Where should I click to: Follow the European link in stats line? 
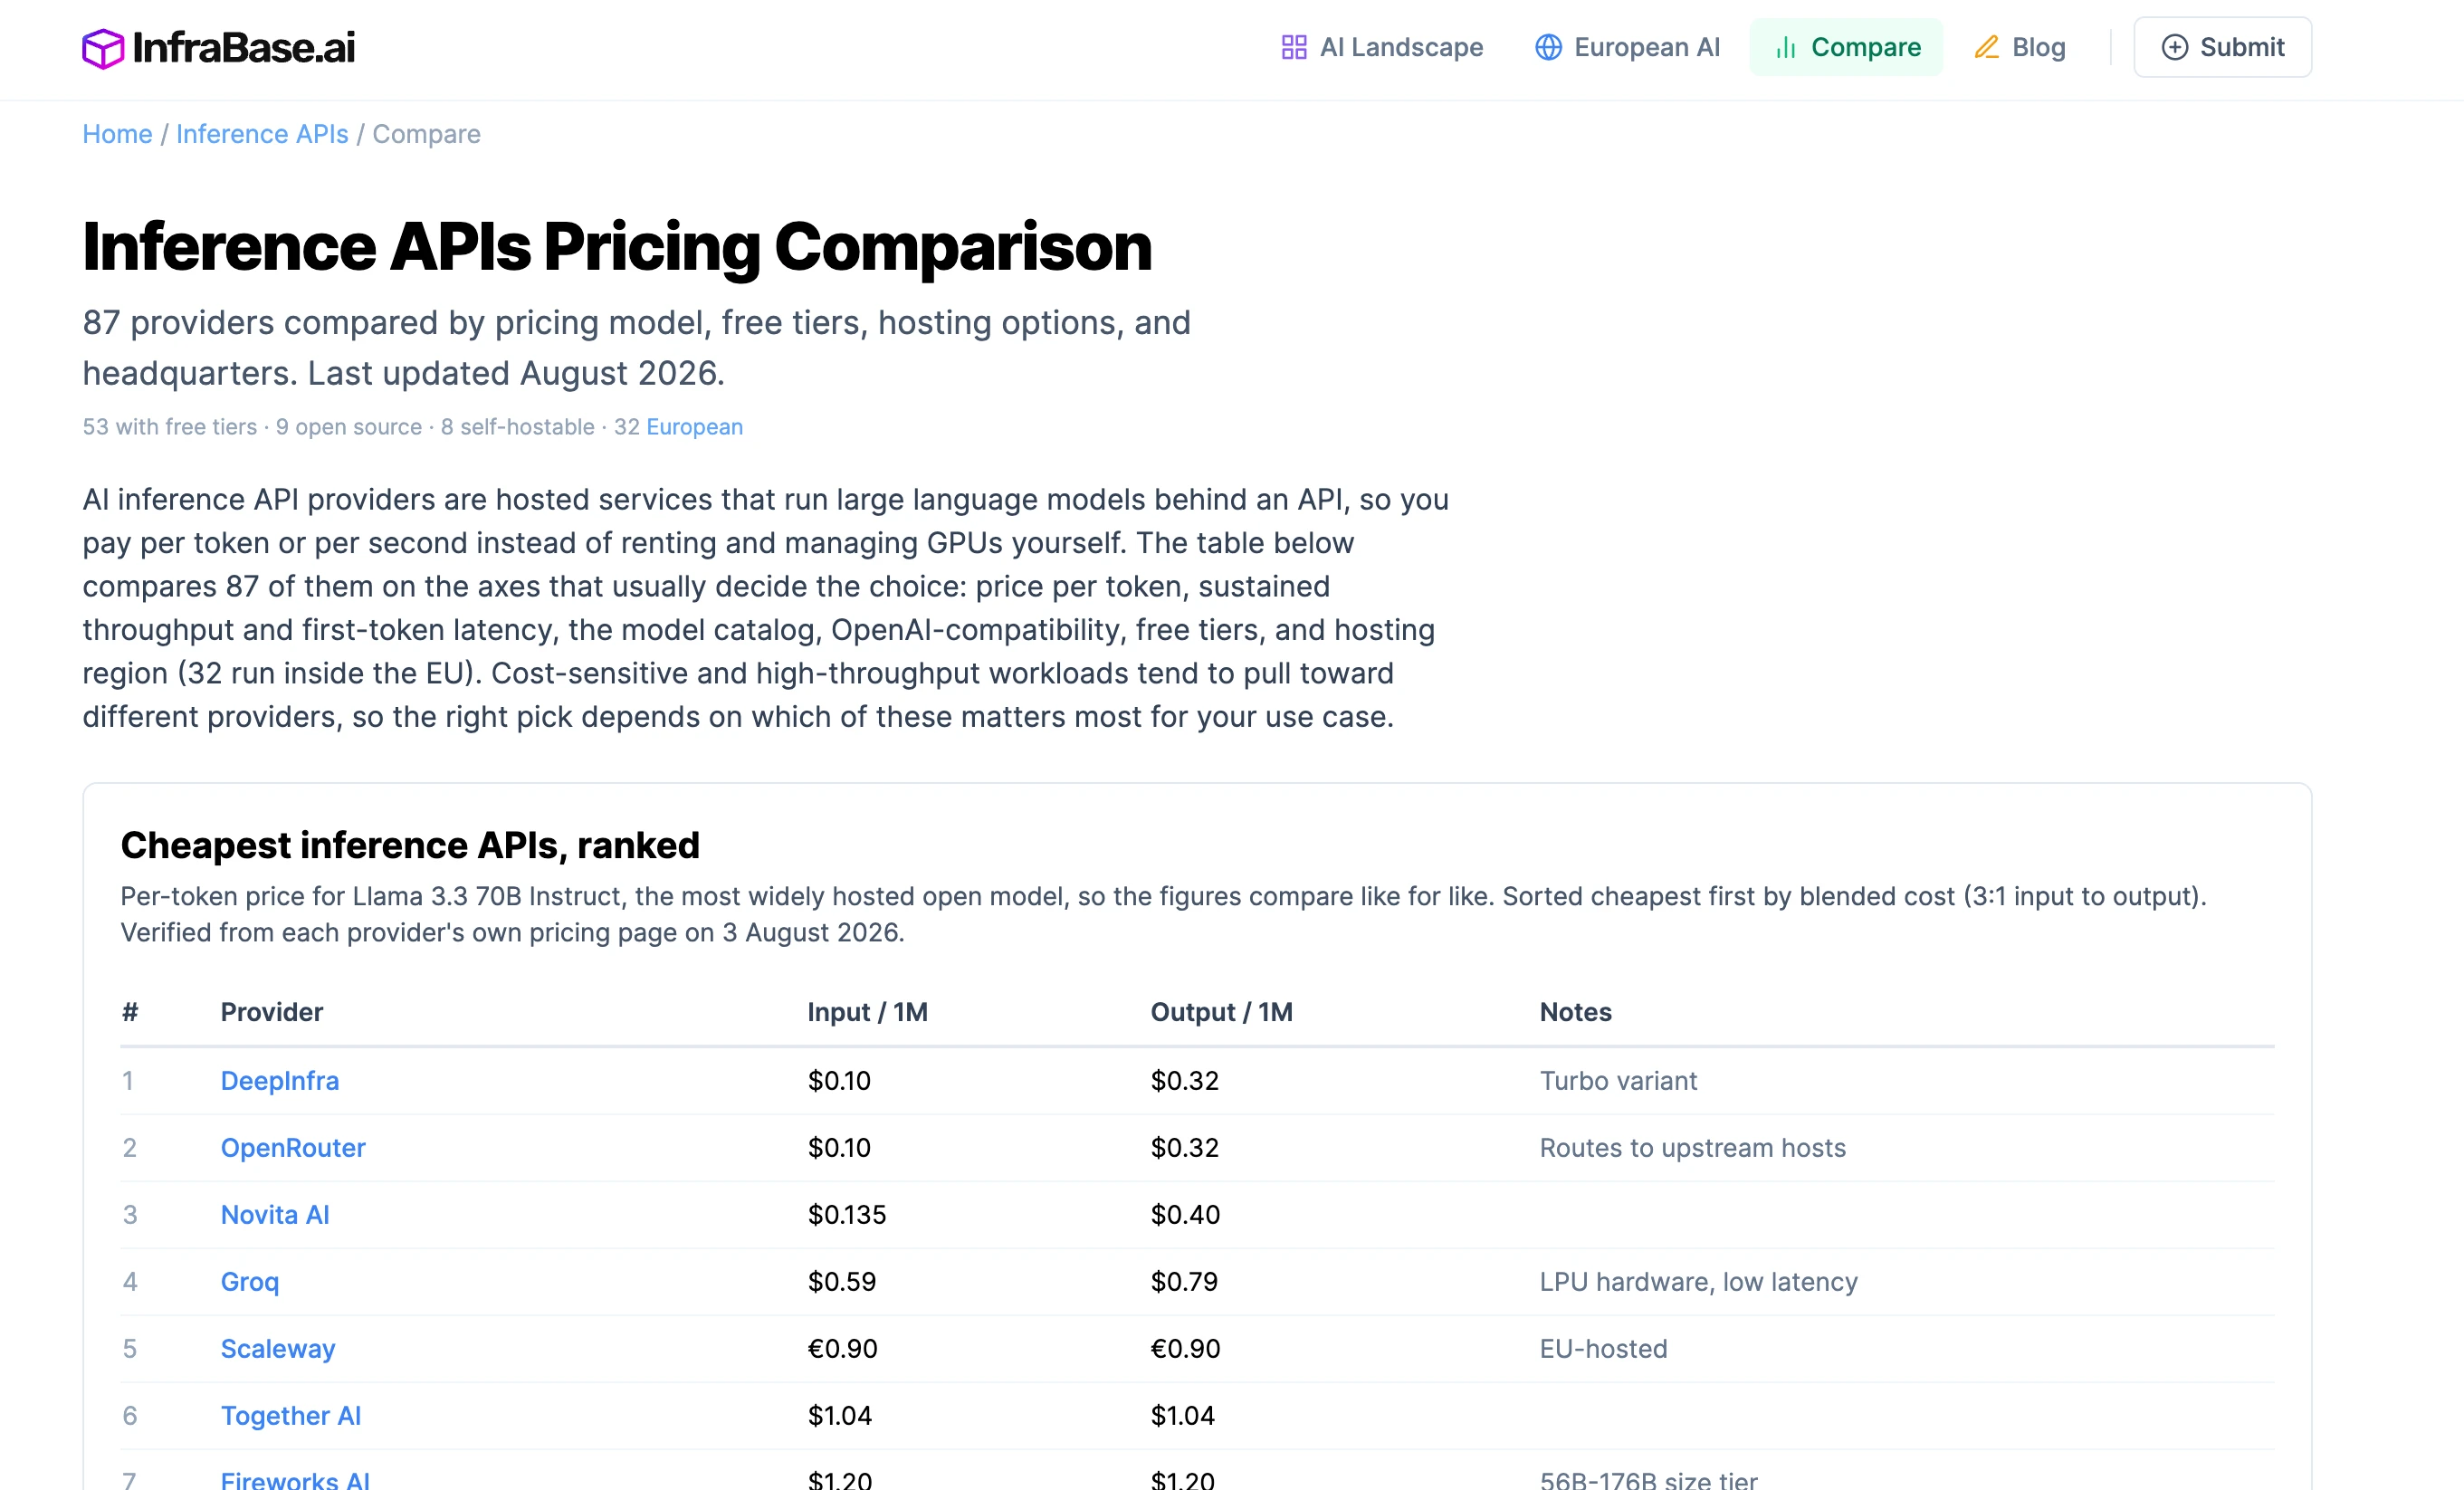click(x=694, y=427)
